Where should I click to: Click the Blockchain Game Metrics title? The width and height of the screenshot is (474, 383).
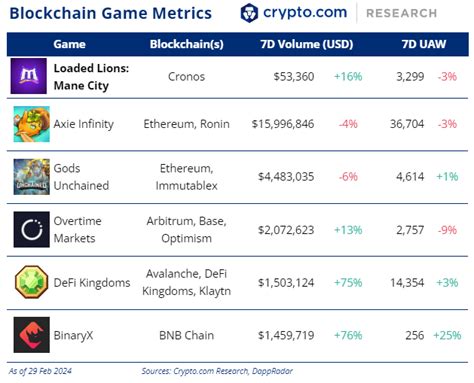(111, 13)
